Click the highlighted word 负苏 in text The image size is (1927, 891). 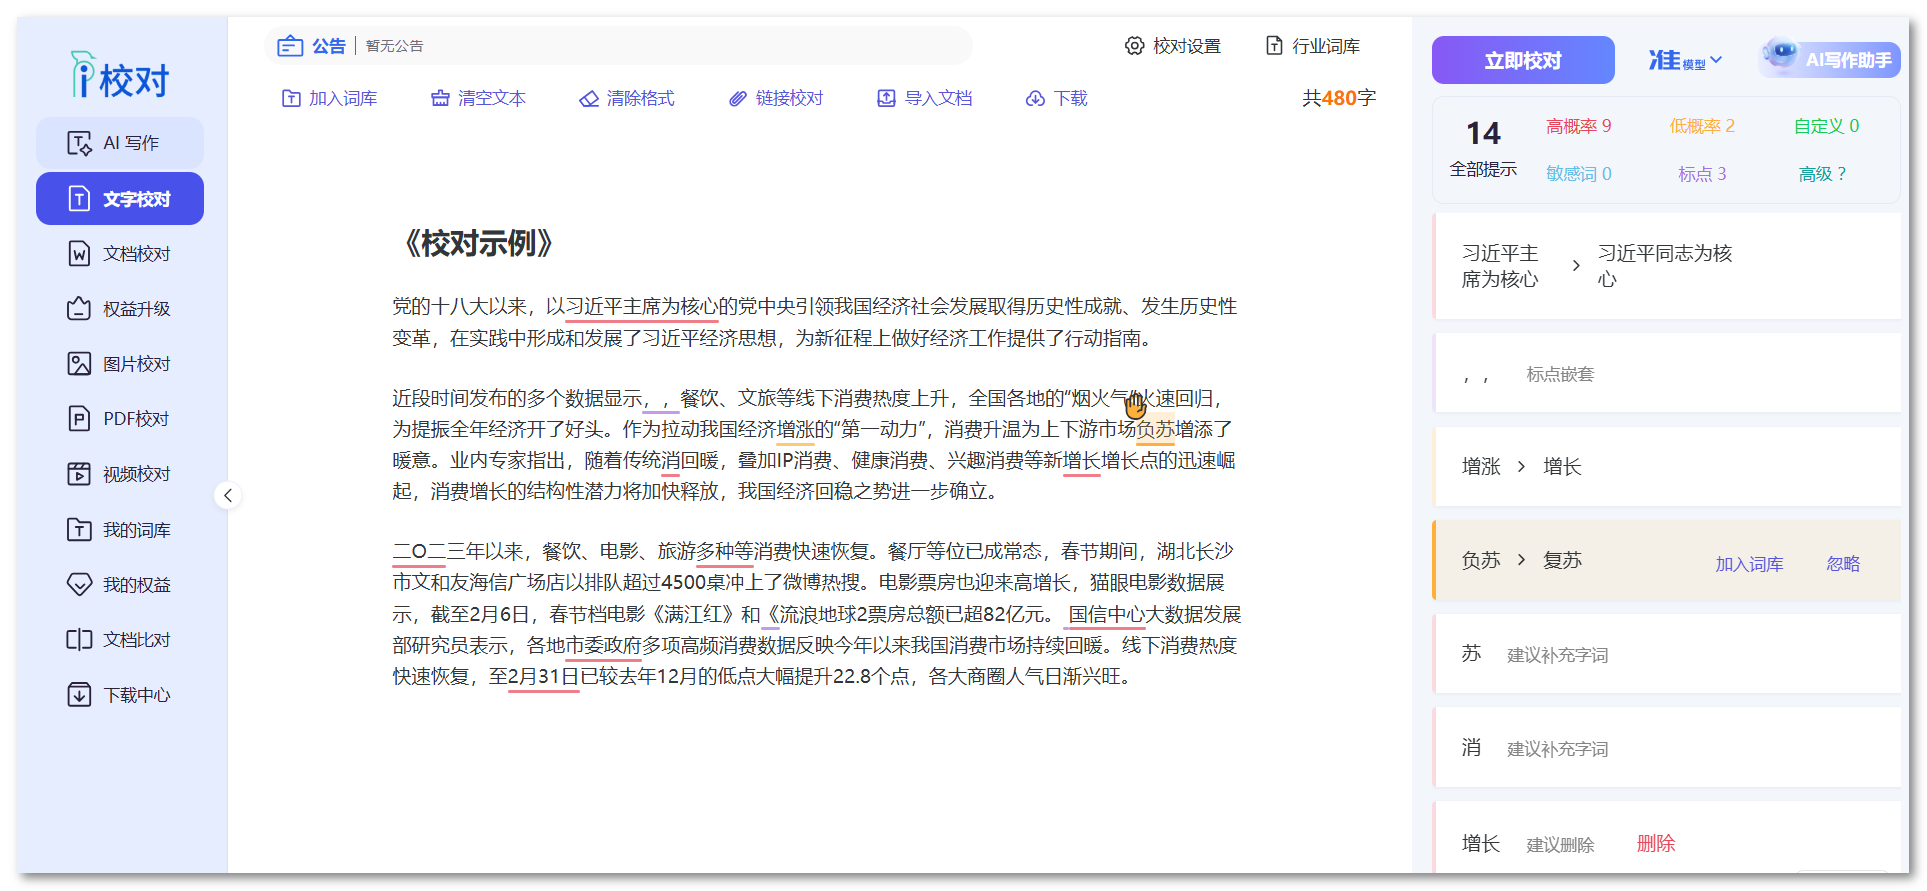pyautogui.click(x=1155, y=430)
